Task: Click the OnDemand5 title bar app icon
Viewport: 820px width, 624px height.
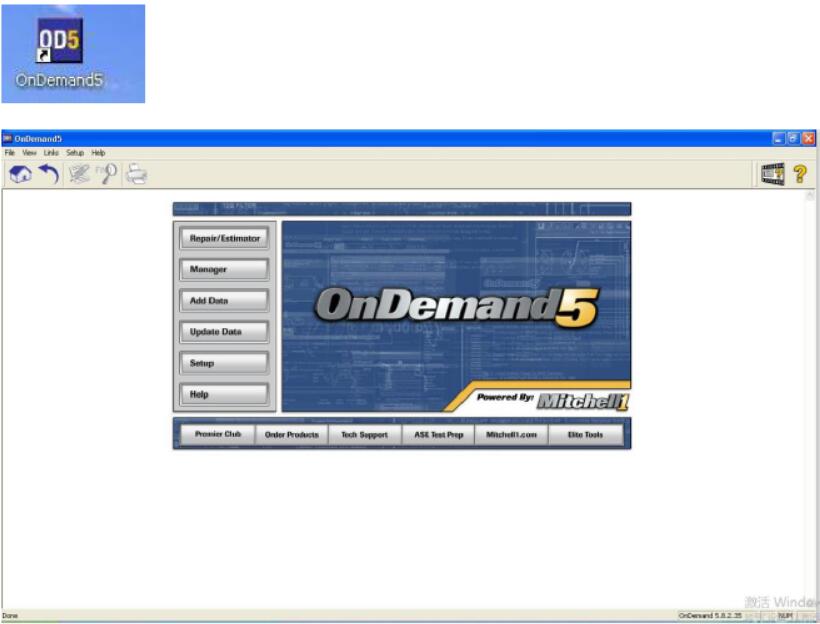Action: point(7,139)
